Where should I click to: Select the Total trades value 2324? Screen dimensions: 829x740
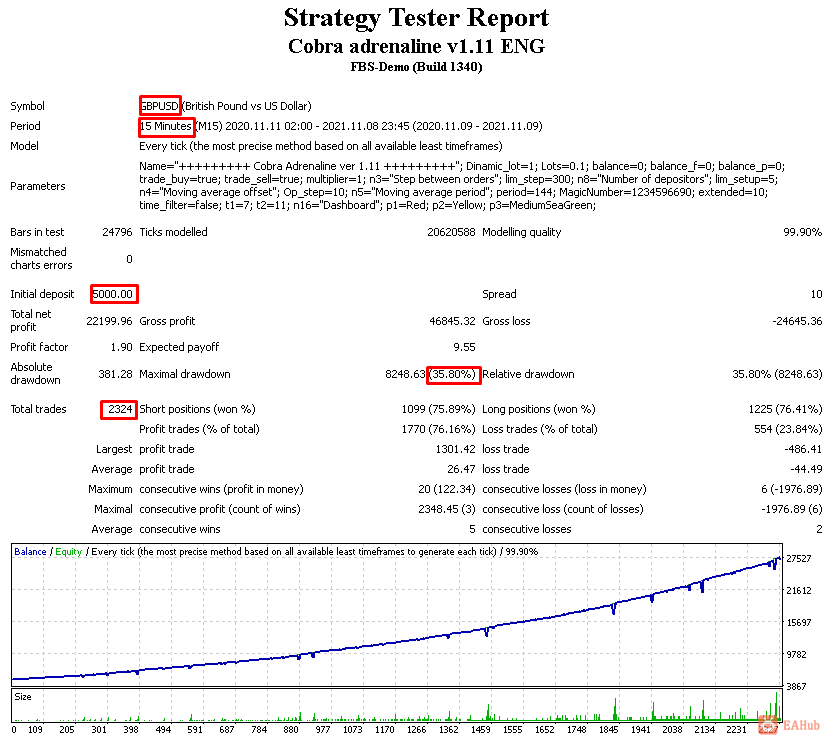pyautogui.click(x=120, y=409)
